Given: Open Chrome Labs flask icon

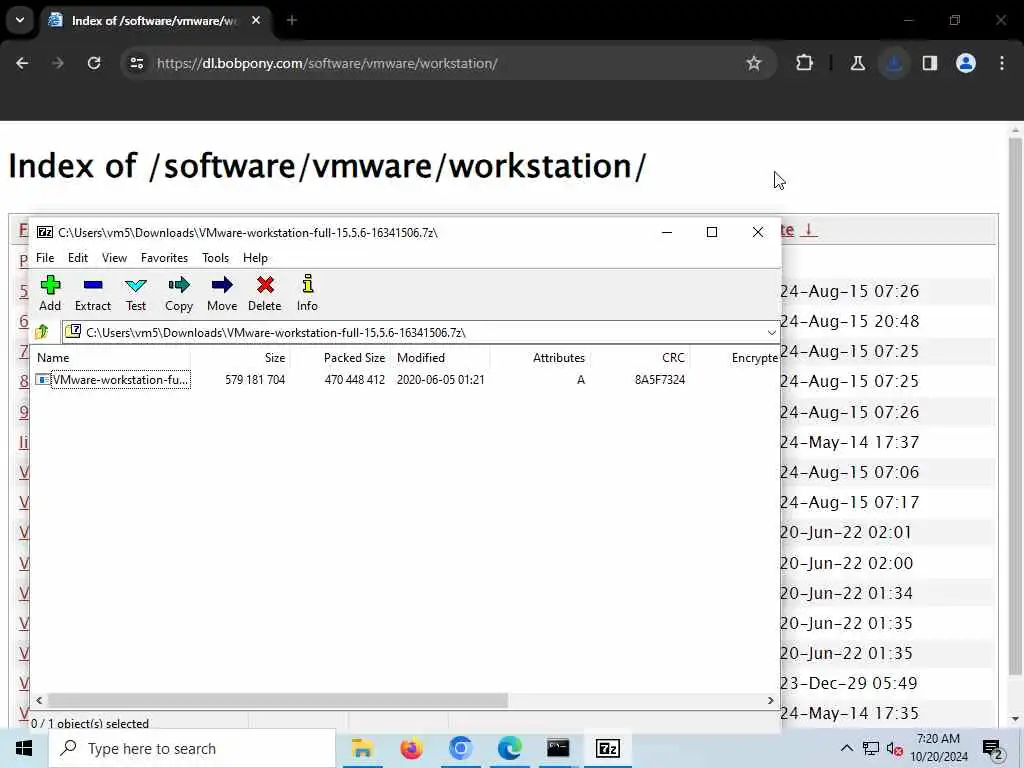Looking at the screenshot, I should pos(857,63).
